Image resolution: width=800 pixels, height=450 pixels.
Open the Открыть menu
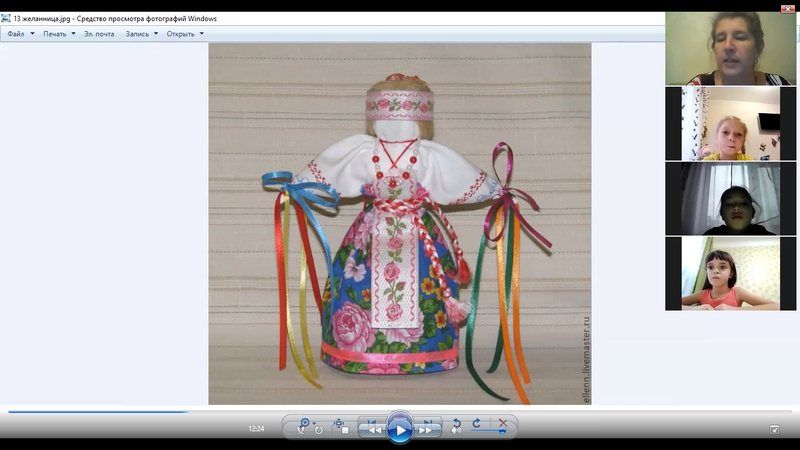pos(181,34)
